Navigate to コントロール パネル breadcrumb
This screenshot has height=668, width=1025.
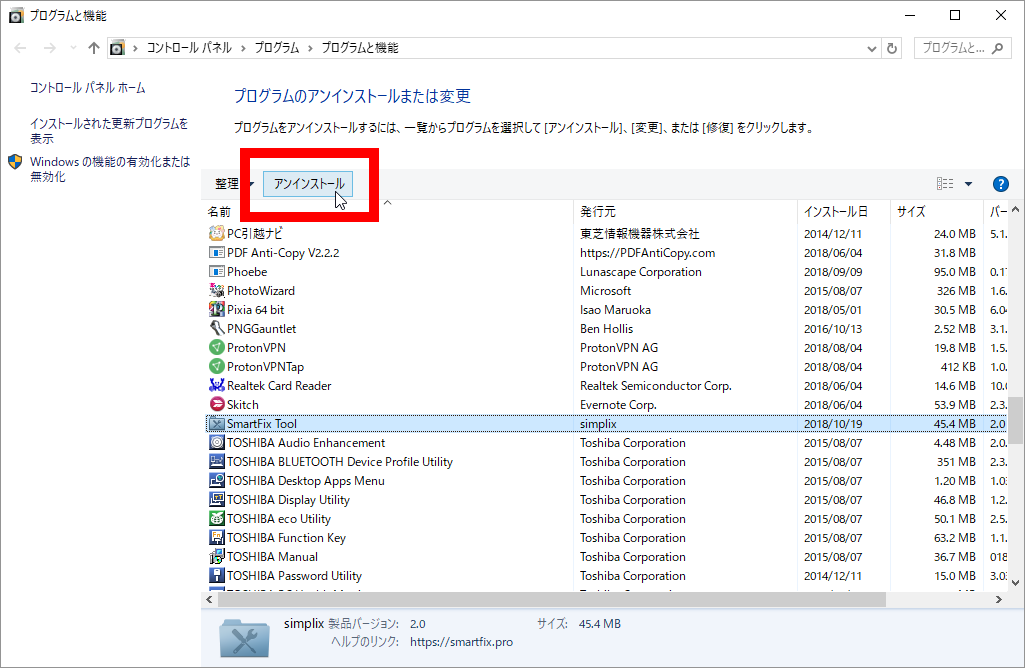pos(189,48)
